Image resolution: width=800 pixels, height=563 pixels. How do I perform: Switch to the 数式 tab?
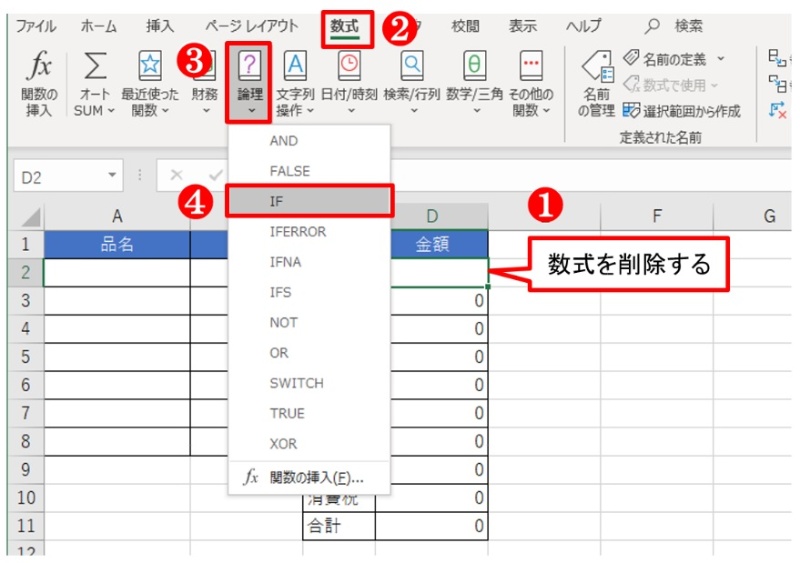(344, 26)
